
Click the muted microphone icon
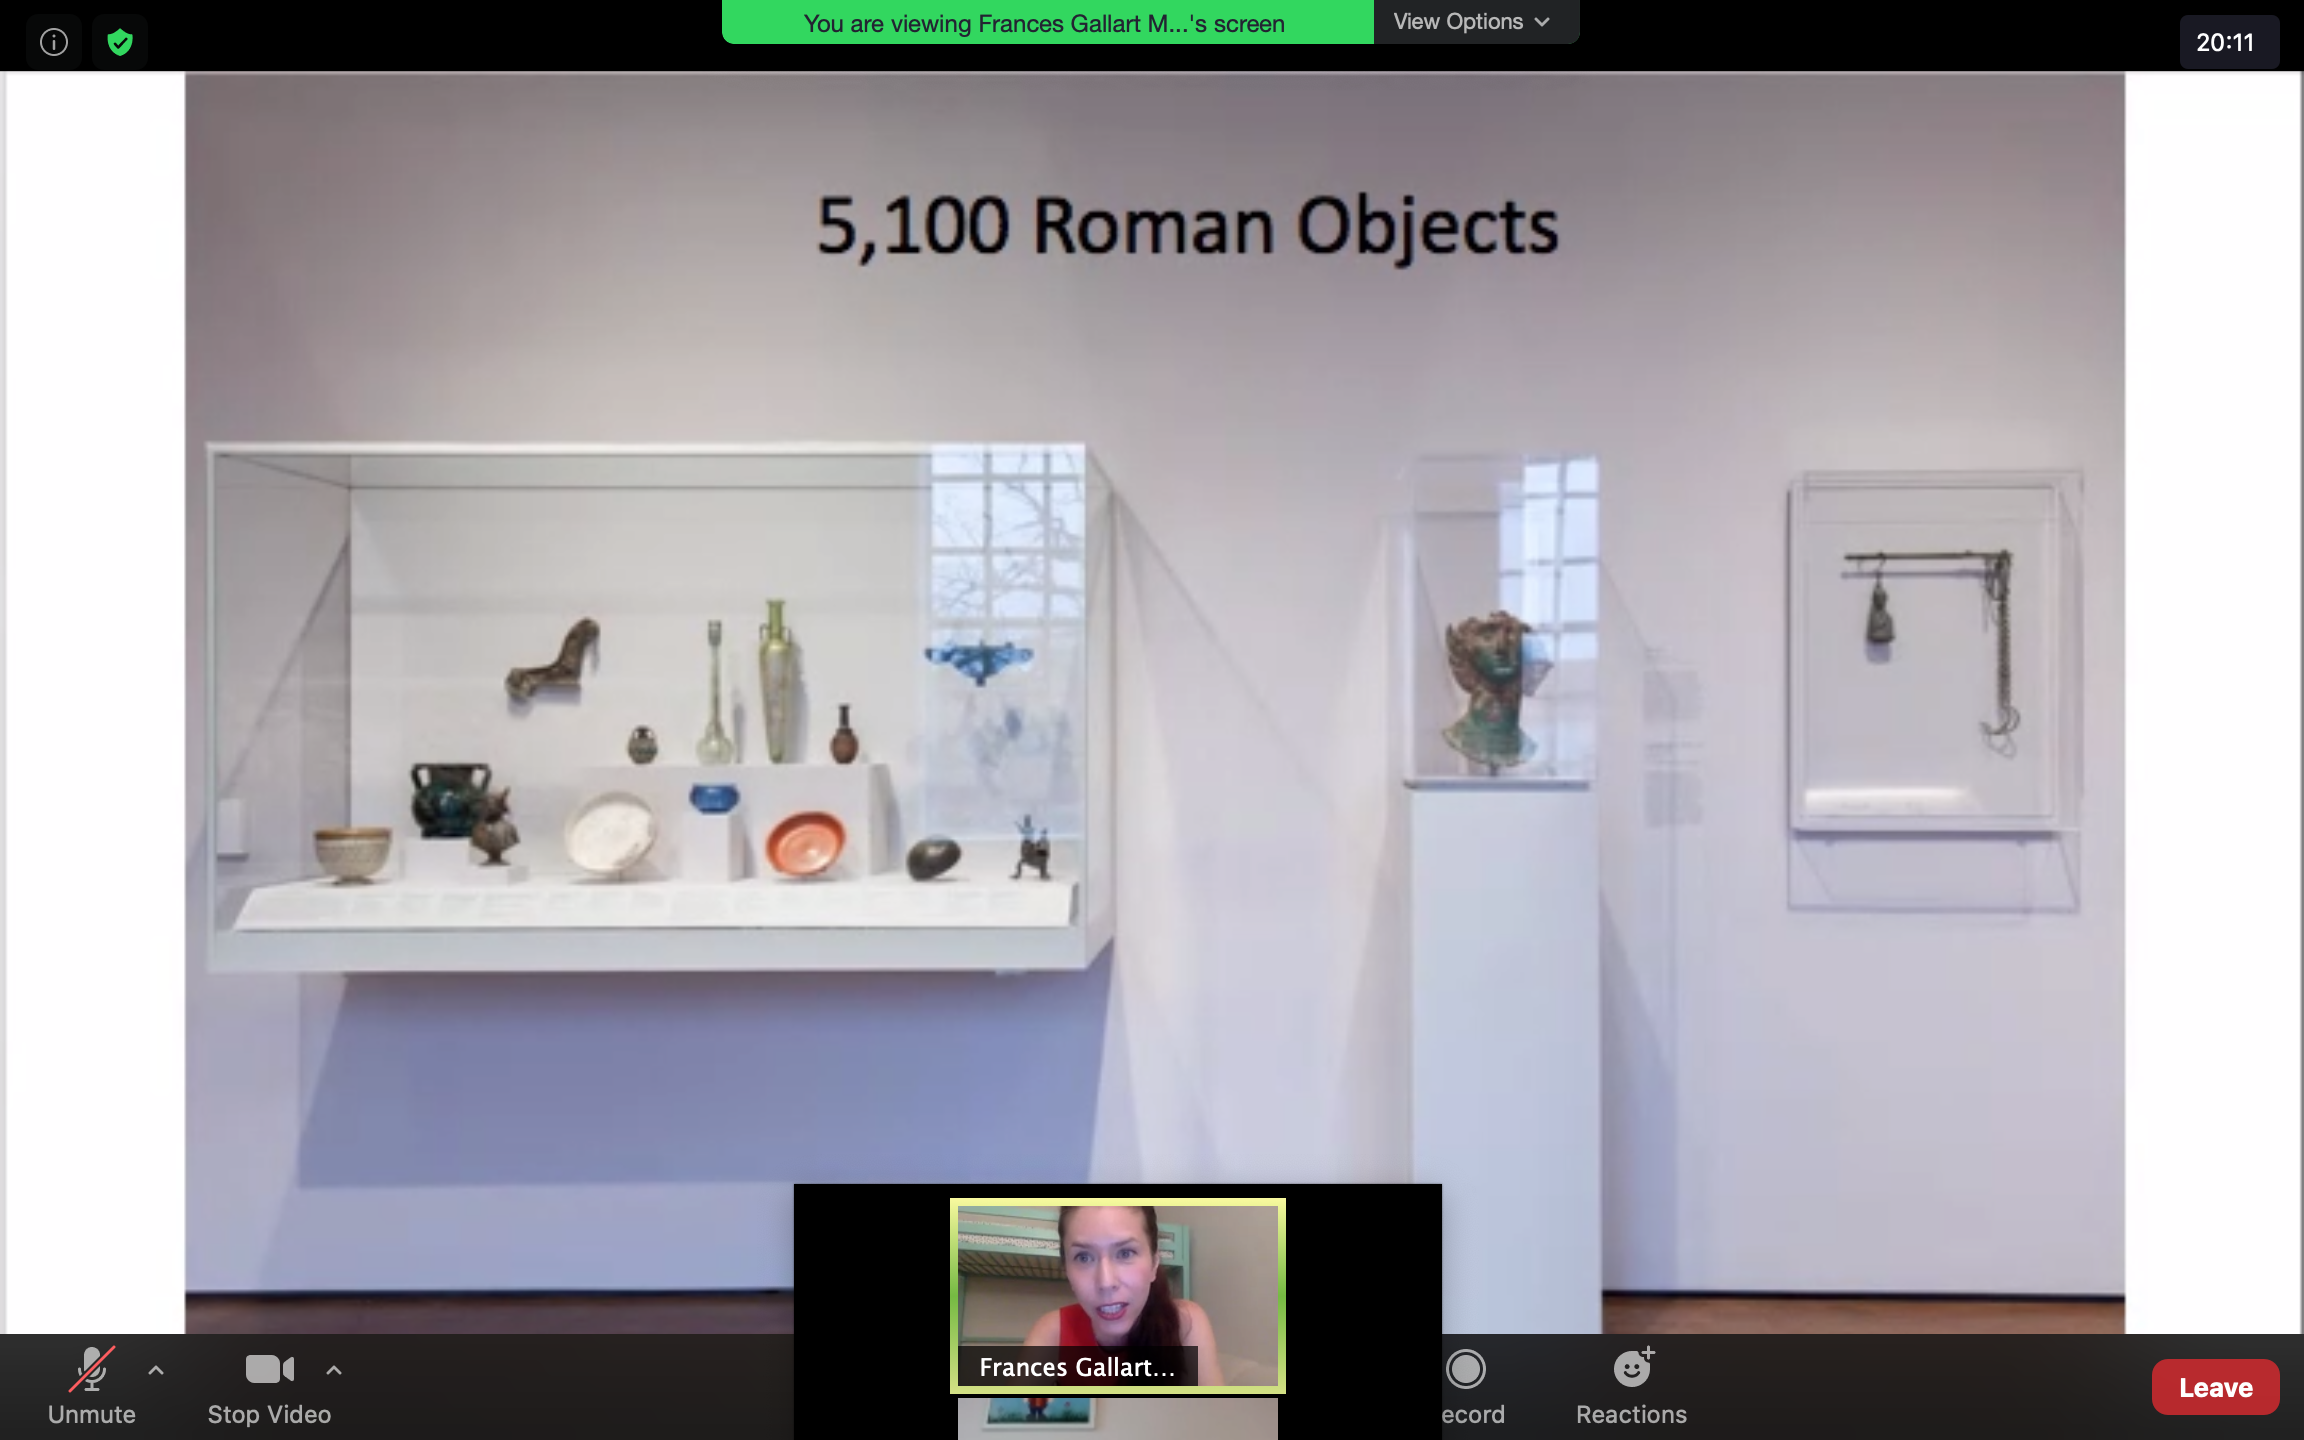(x=91, y=1369)
